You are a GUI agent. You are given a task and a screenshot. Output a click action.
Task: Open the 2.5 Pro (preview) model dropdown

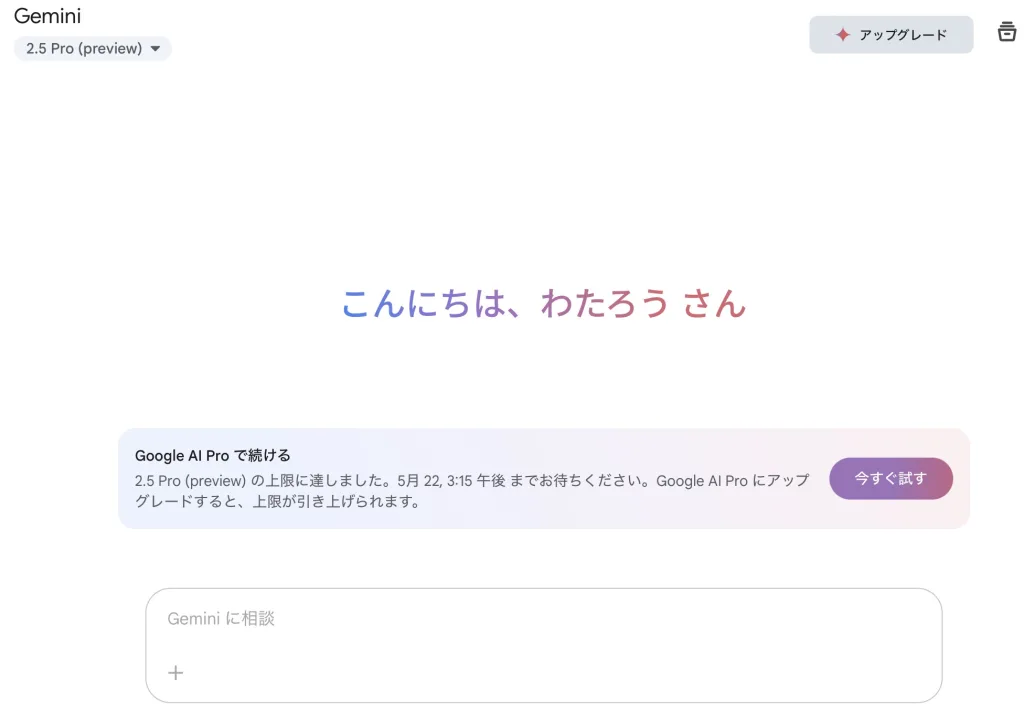point(93,48)
